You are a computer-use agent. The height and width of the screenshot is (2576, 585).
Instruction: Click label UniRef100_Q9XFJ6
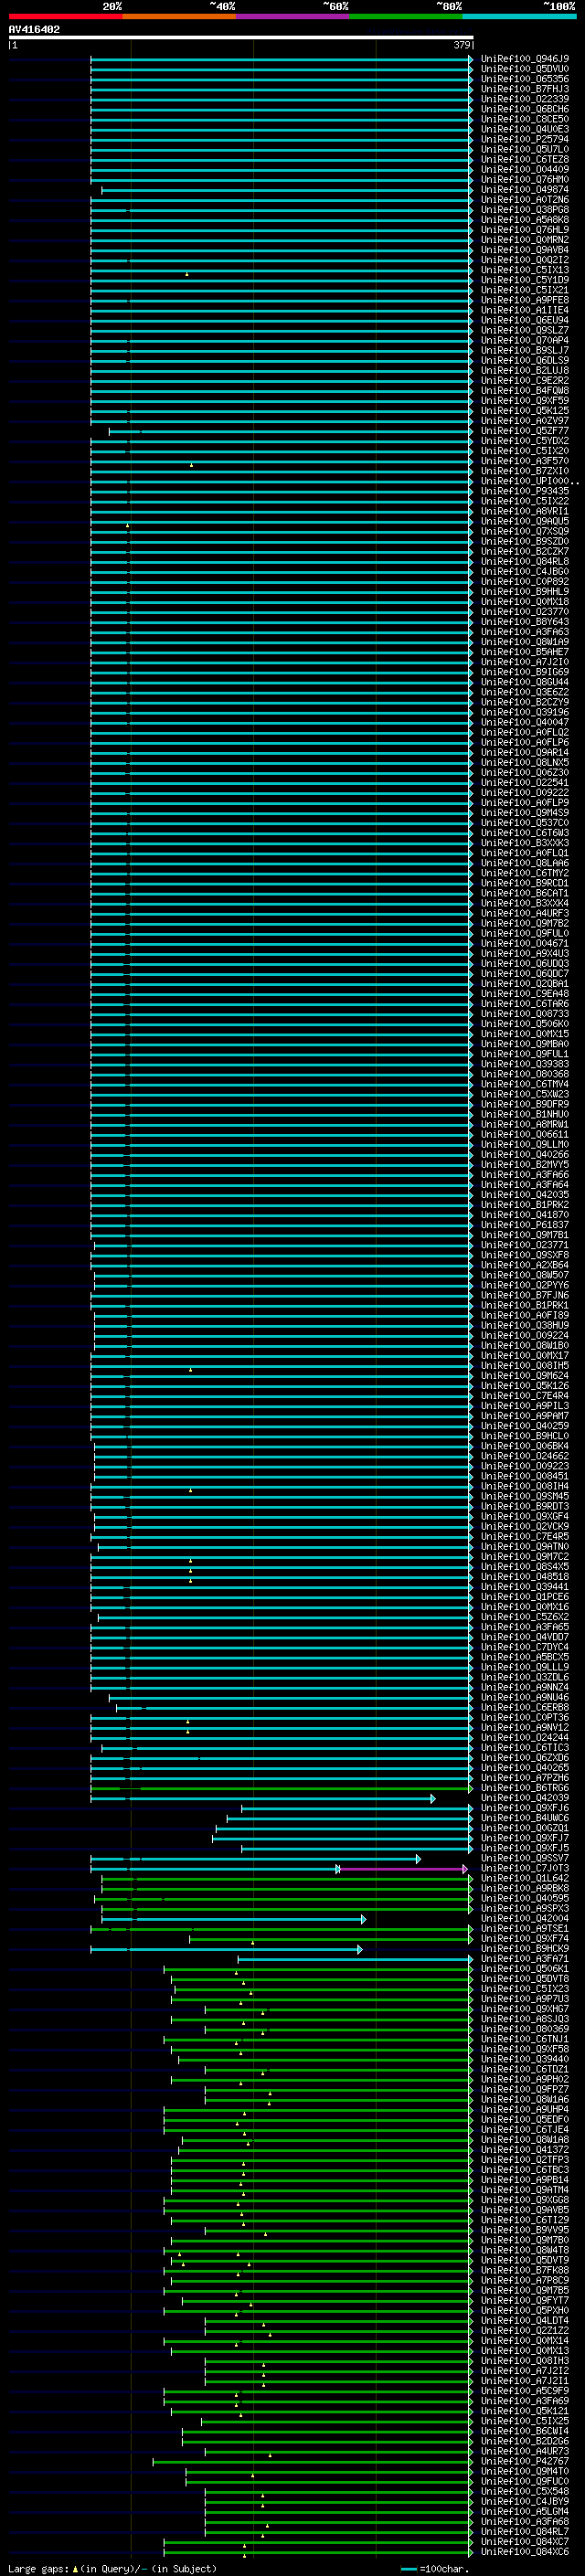tap(524, 1808)
